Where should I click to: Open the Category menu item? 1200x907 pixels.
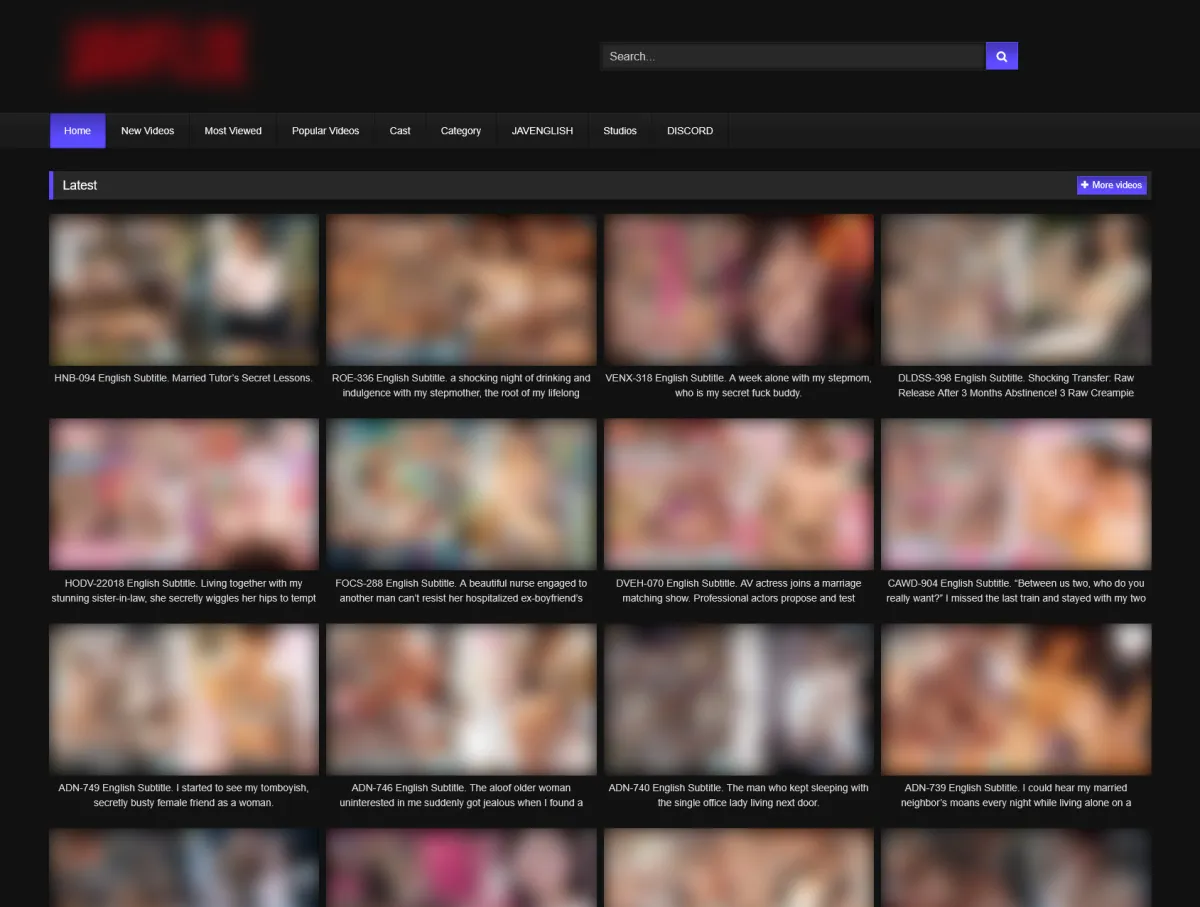pos(460,131)
